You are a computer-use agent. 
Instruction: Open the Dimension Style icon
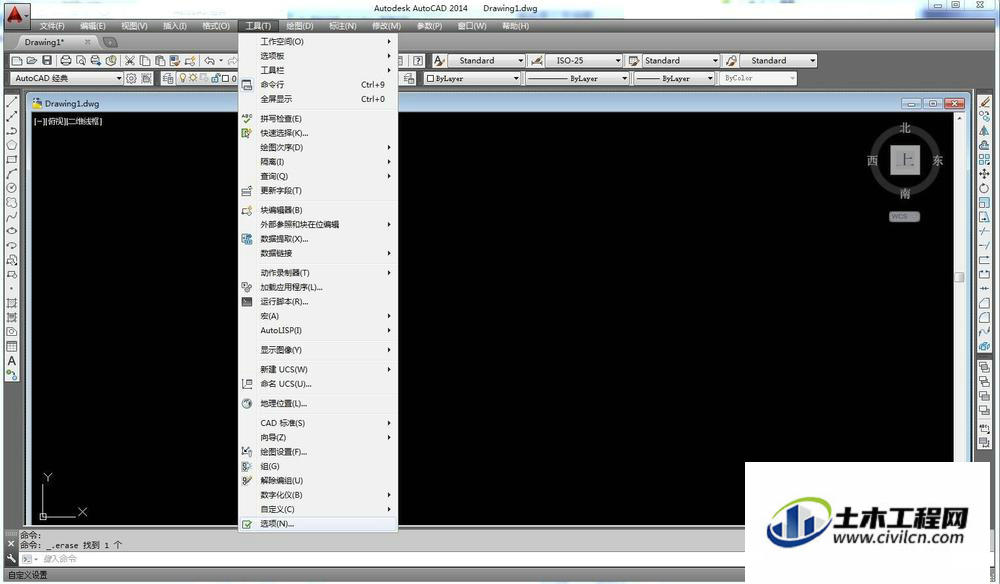537,61
